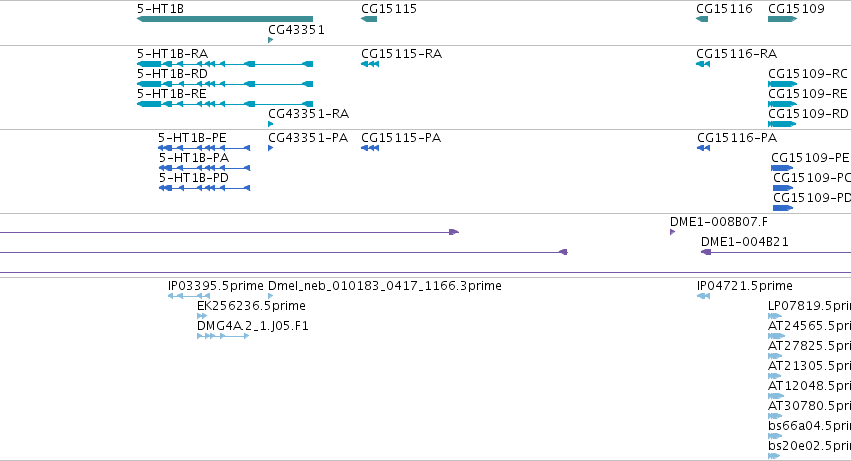Select the 5-HT1B-PD protein glyph

point(204,188)
